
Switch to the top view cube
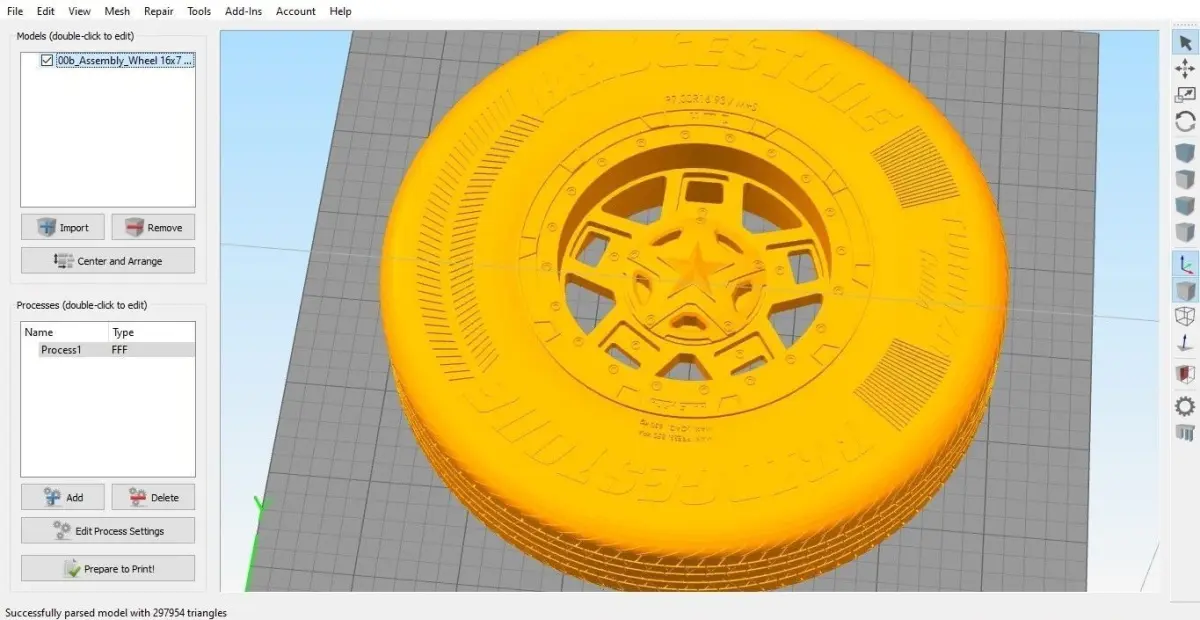click(1185, 180)
